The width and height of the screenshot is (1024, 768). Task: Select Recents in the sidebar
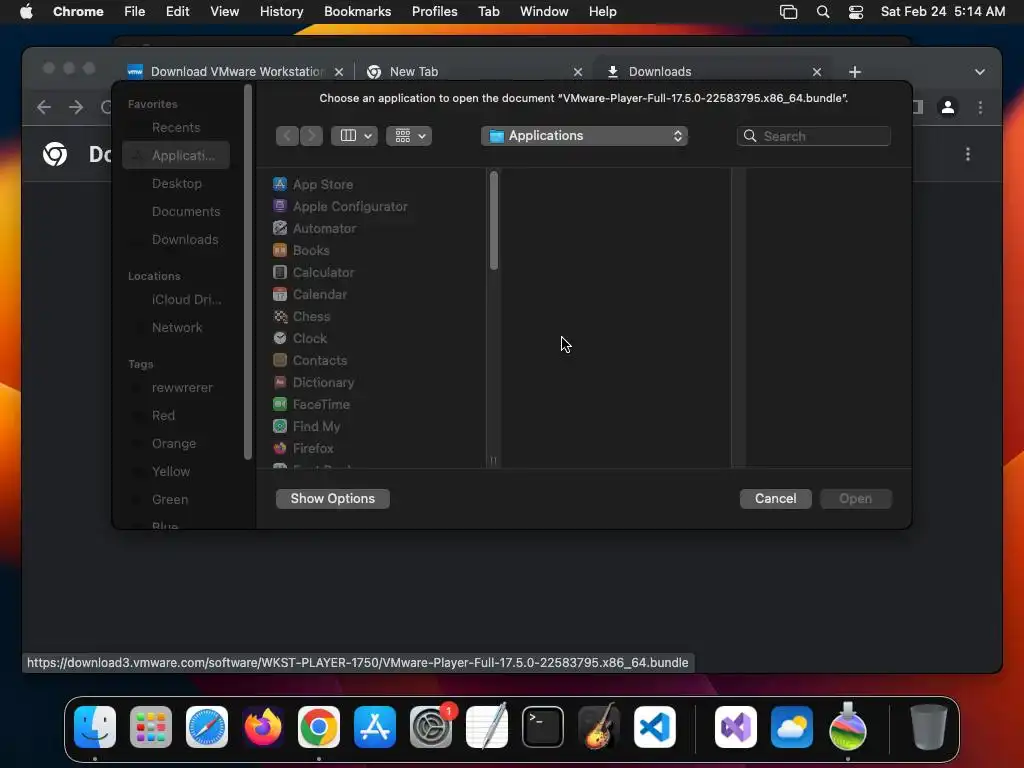[176, 127]
